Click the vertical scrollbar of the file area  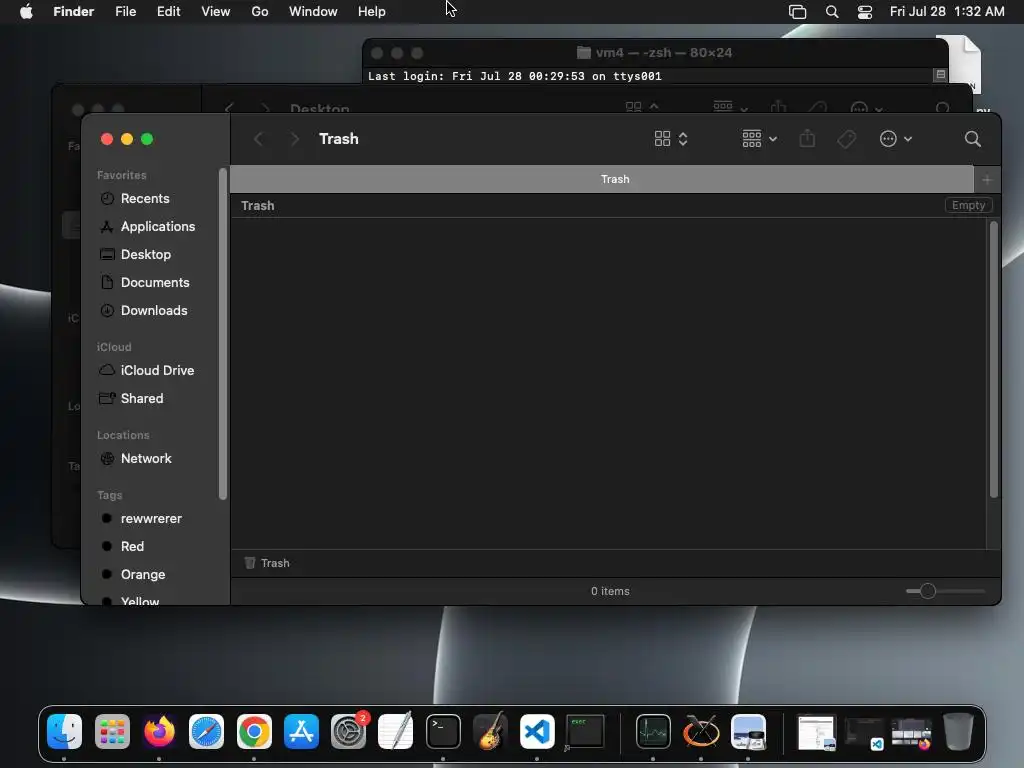pos(993,359)
